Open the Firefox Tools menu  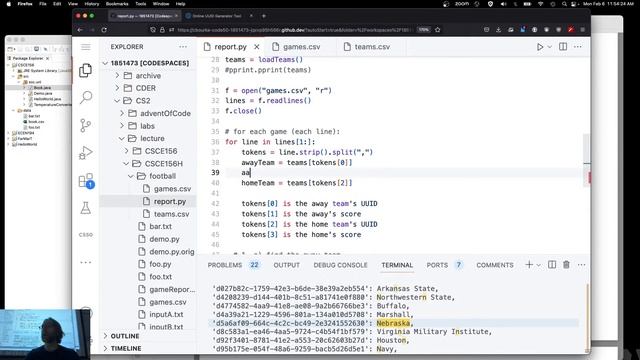141,4
